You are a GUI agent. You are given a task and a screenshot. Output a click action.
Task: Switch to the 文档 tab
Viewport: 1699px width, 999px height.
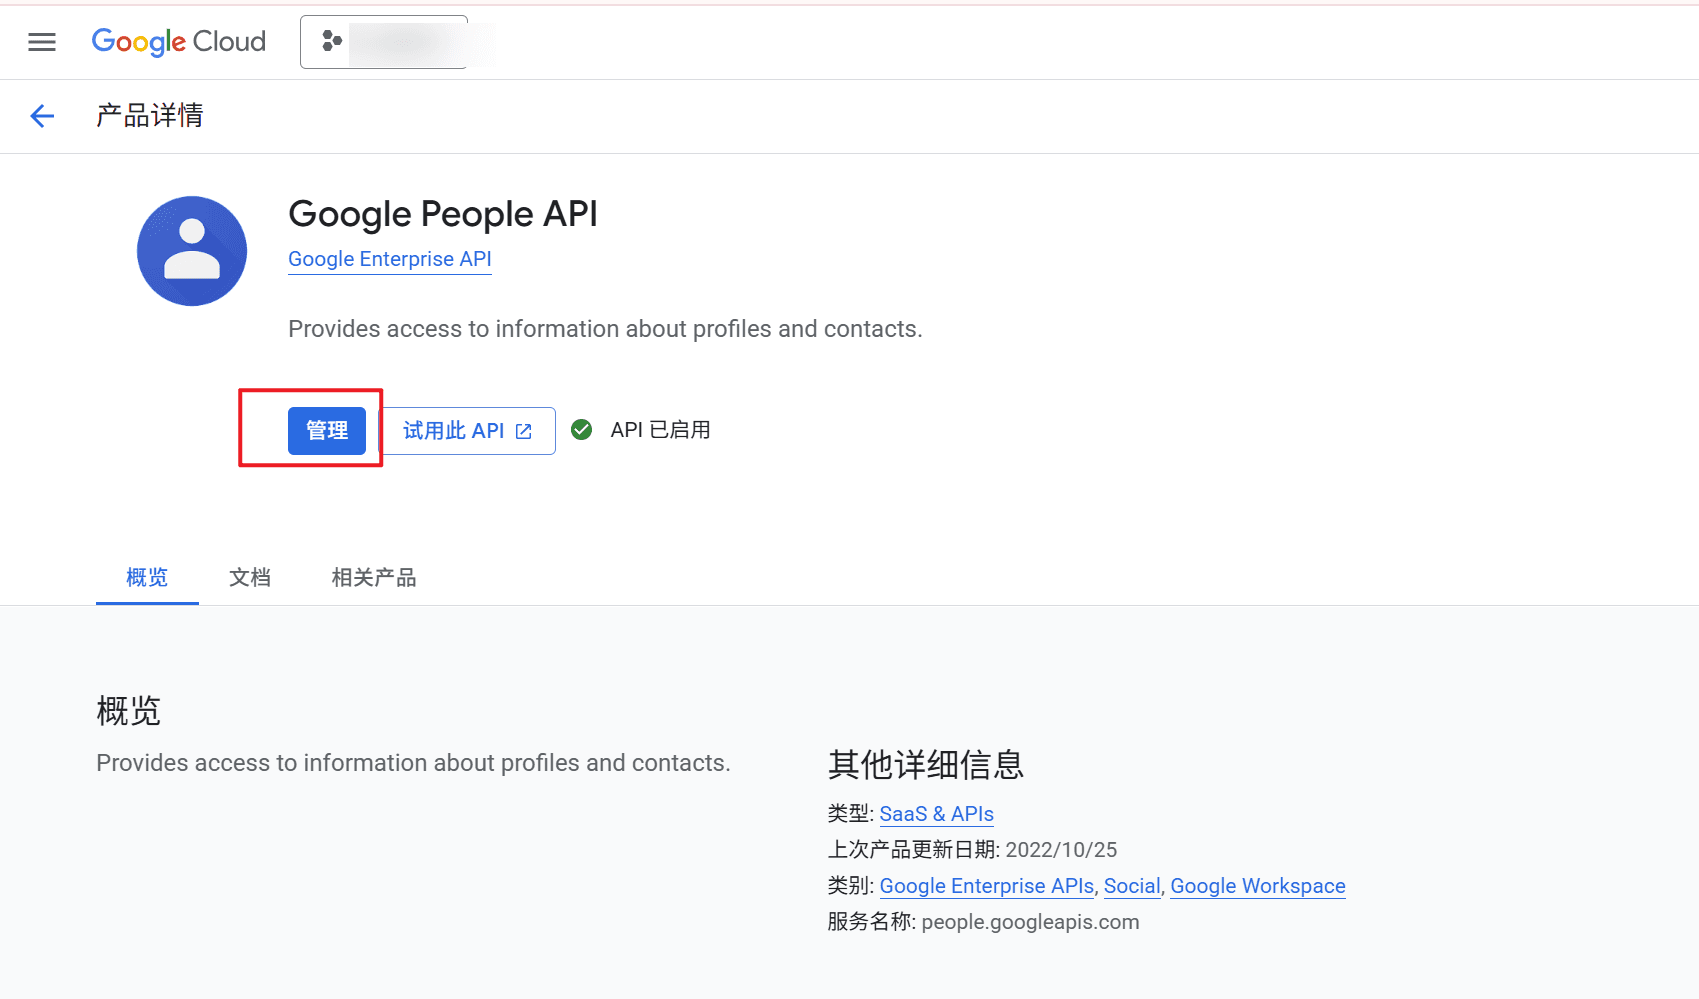(x=250, y=577)
